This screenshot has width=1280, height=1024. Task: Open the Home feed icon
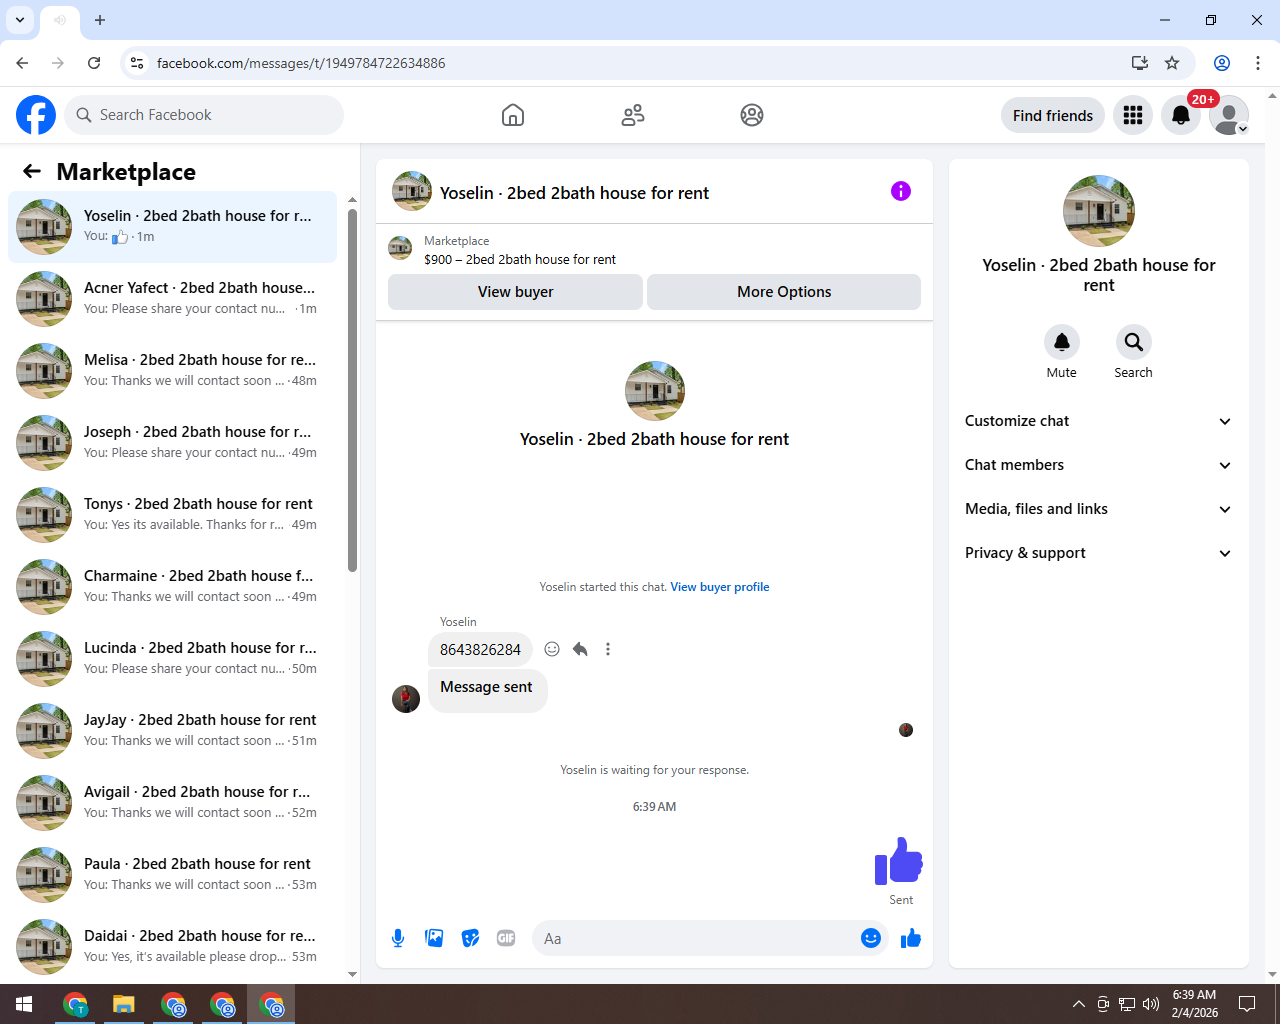[x=513, y=115]
